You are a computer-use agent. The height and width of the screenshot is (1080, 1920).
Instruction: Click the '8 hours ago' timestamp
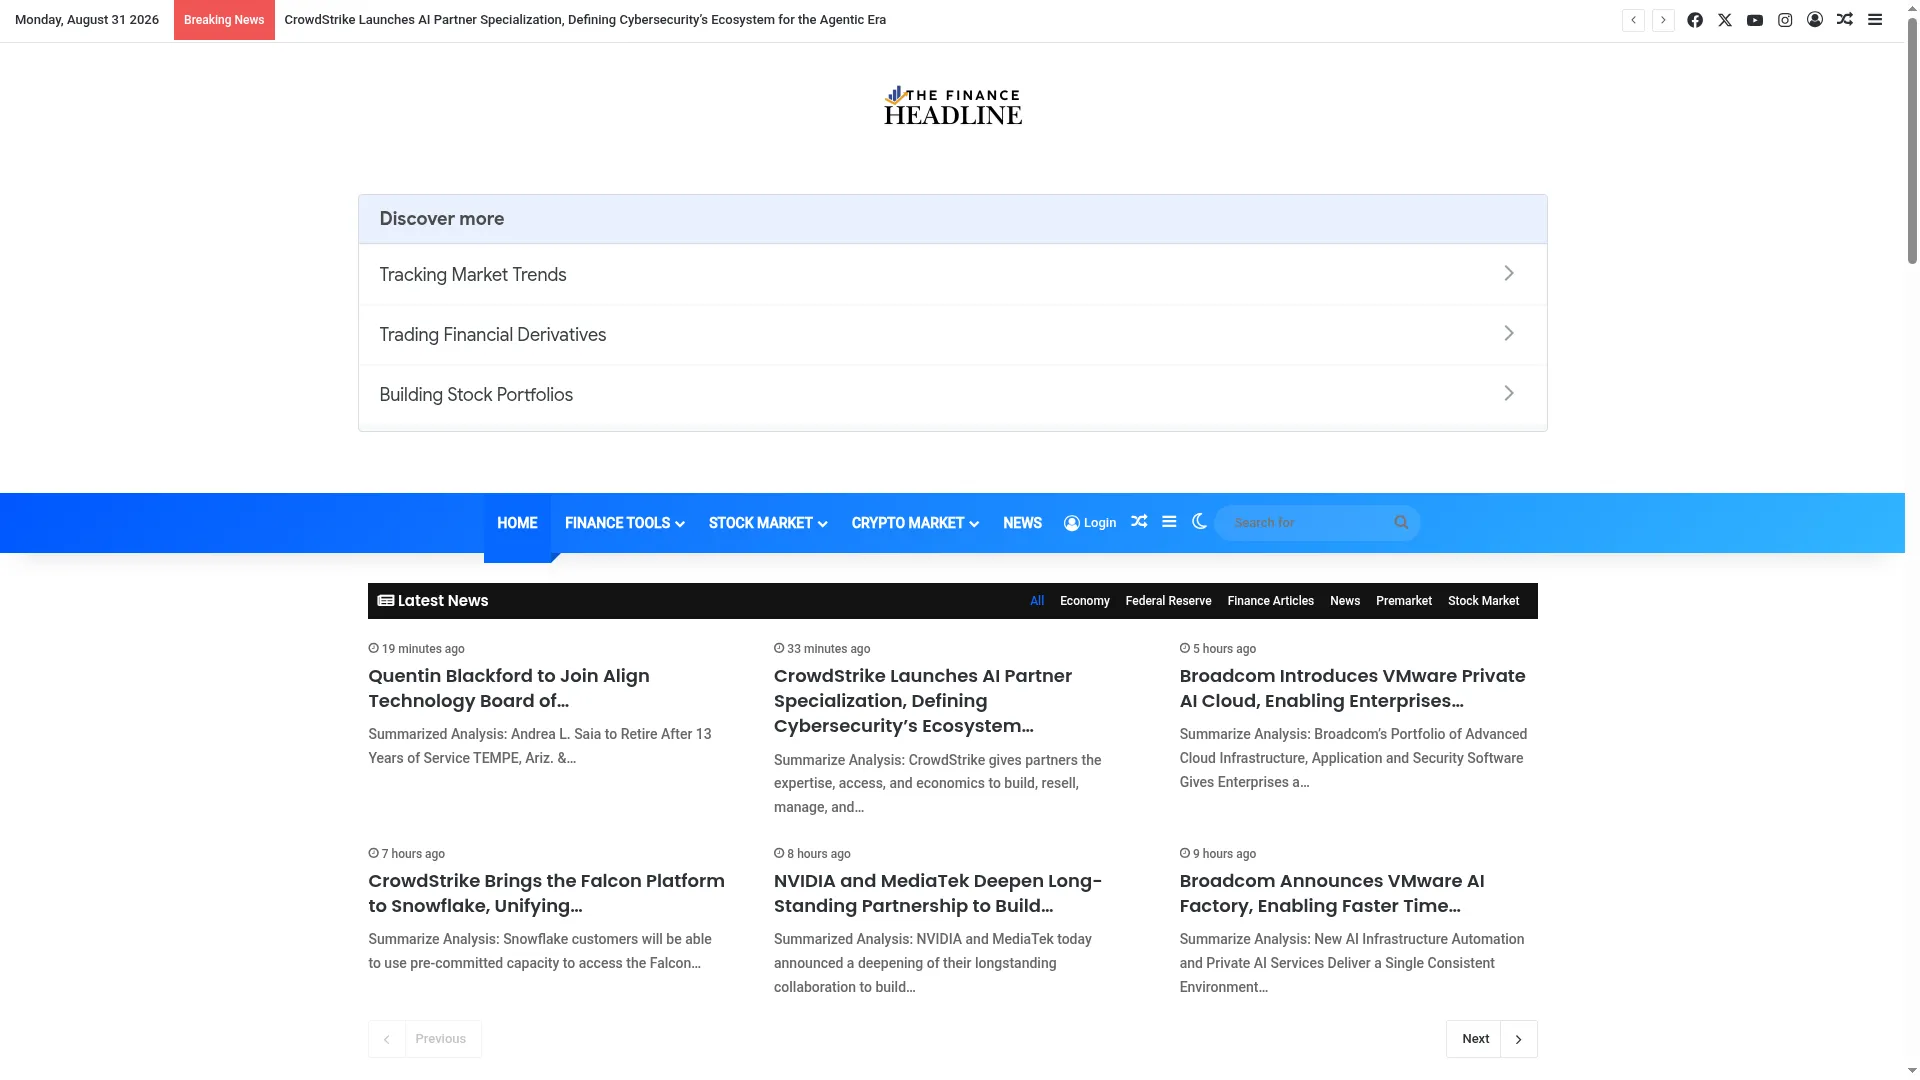812,854
